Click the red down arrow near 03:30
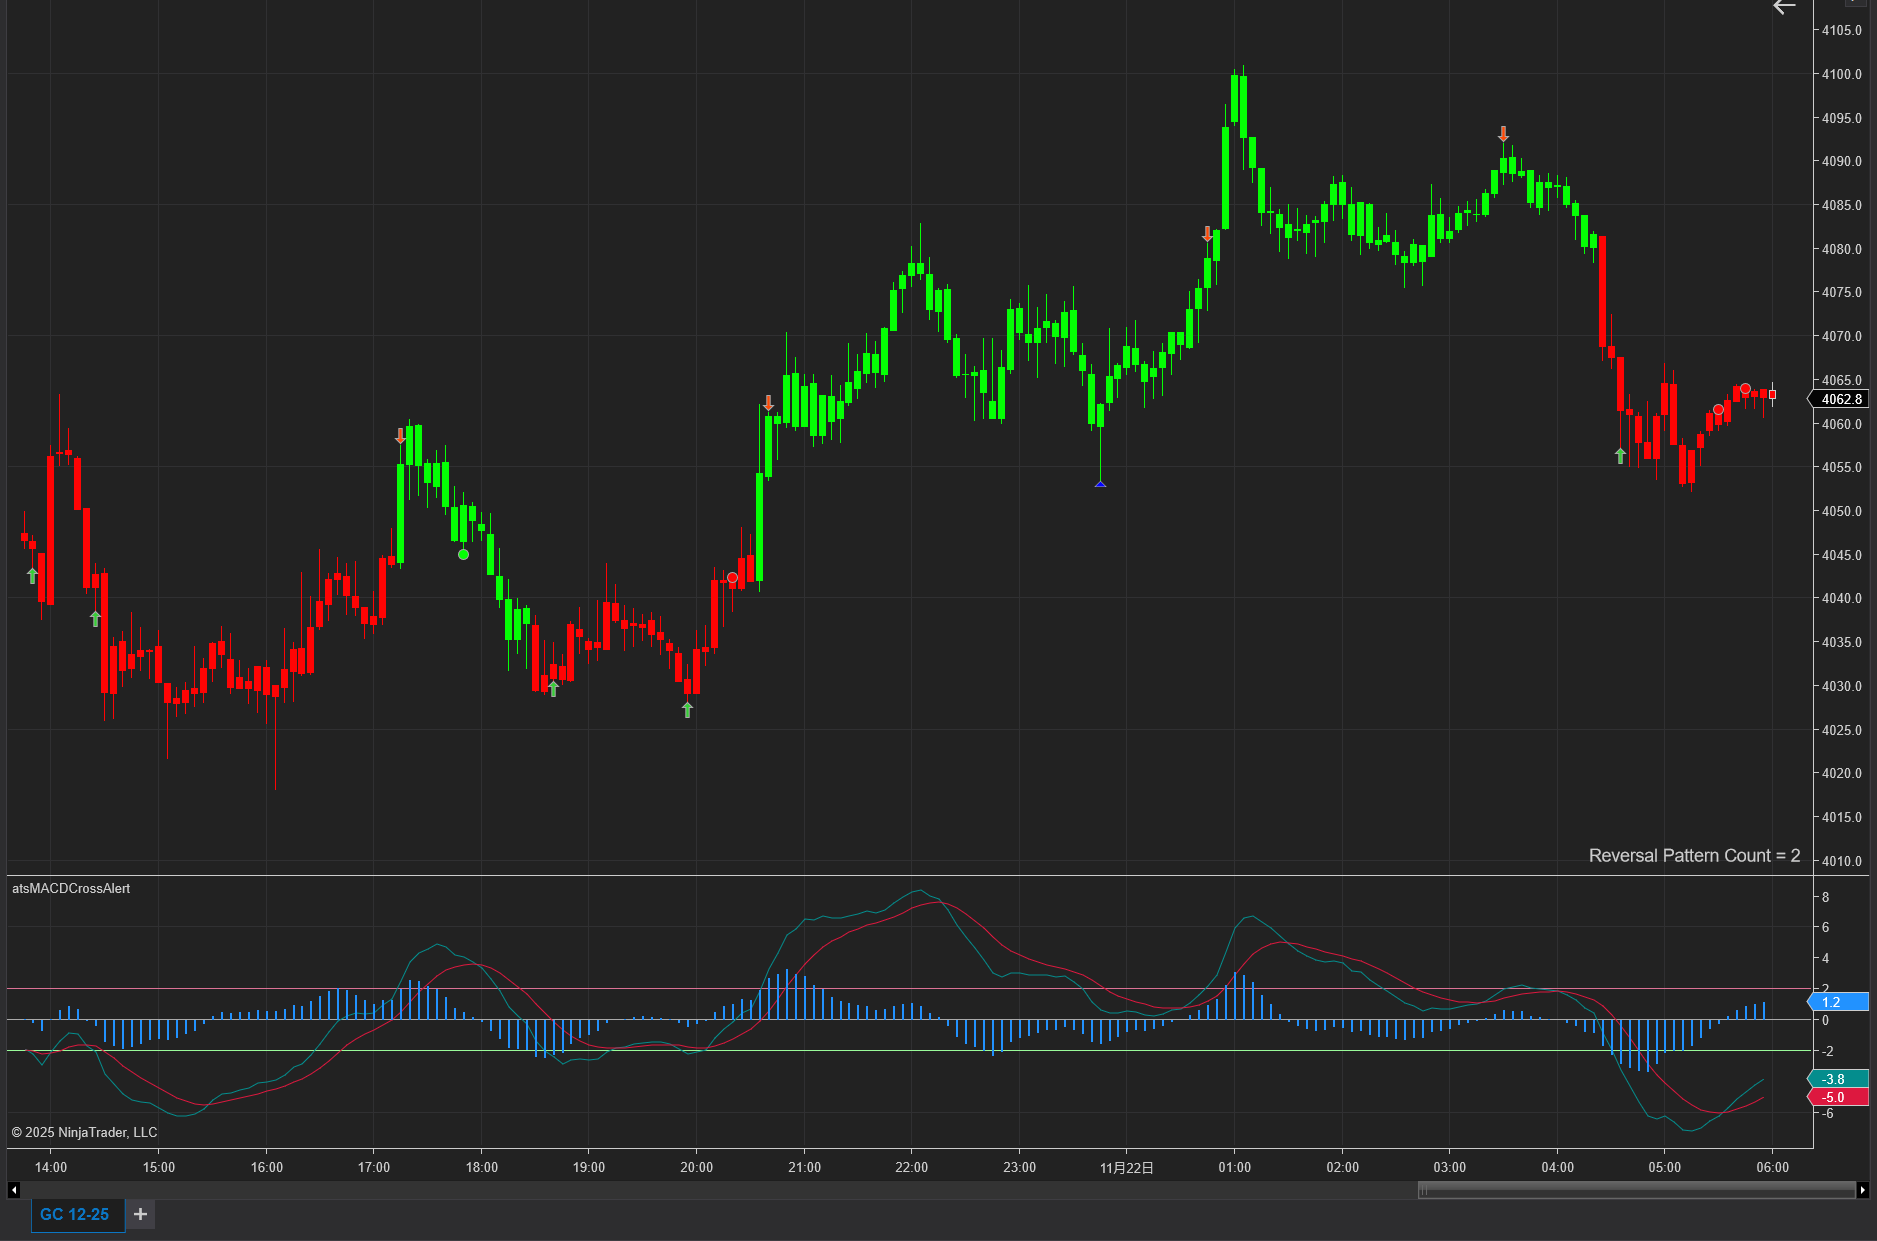1877x1241 pixels. pos(1503,134)
